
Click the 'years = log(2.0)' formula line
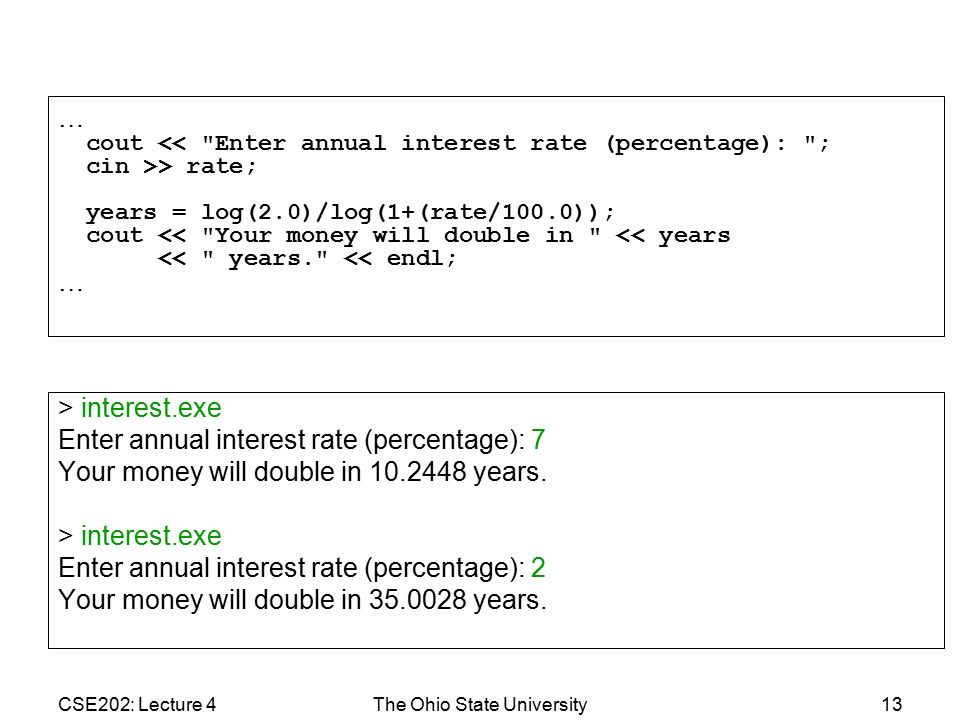tap(350, 212)
